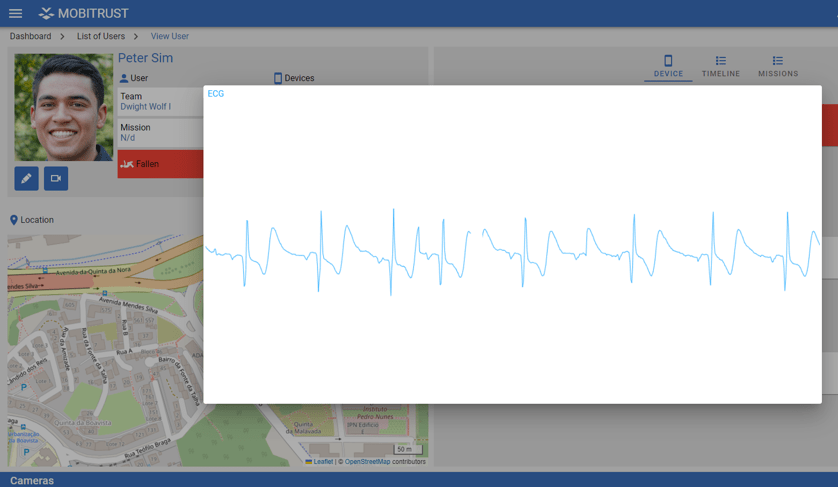
Task: Click the Devices phone icon
Action: (x=278, y=78)
